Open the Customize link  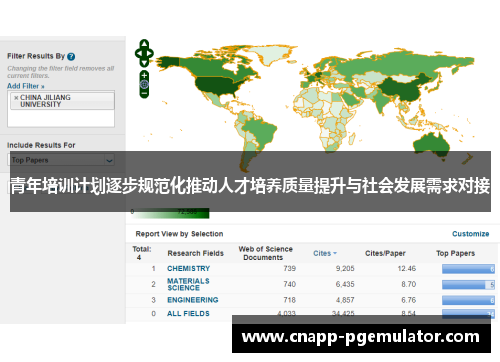[470, 234]
